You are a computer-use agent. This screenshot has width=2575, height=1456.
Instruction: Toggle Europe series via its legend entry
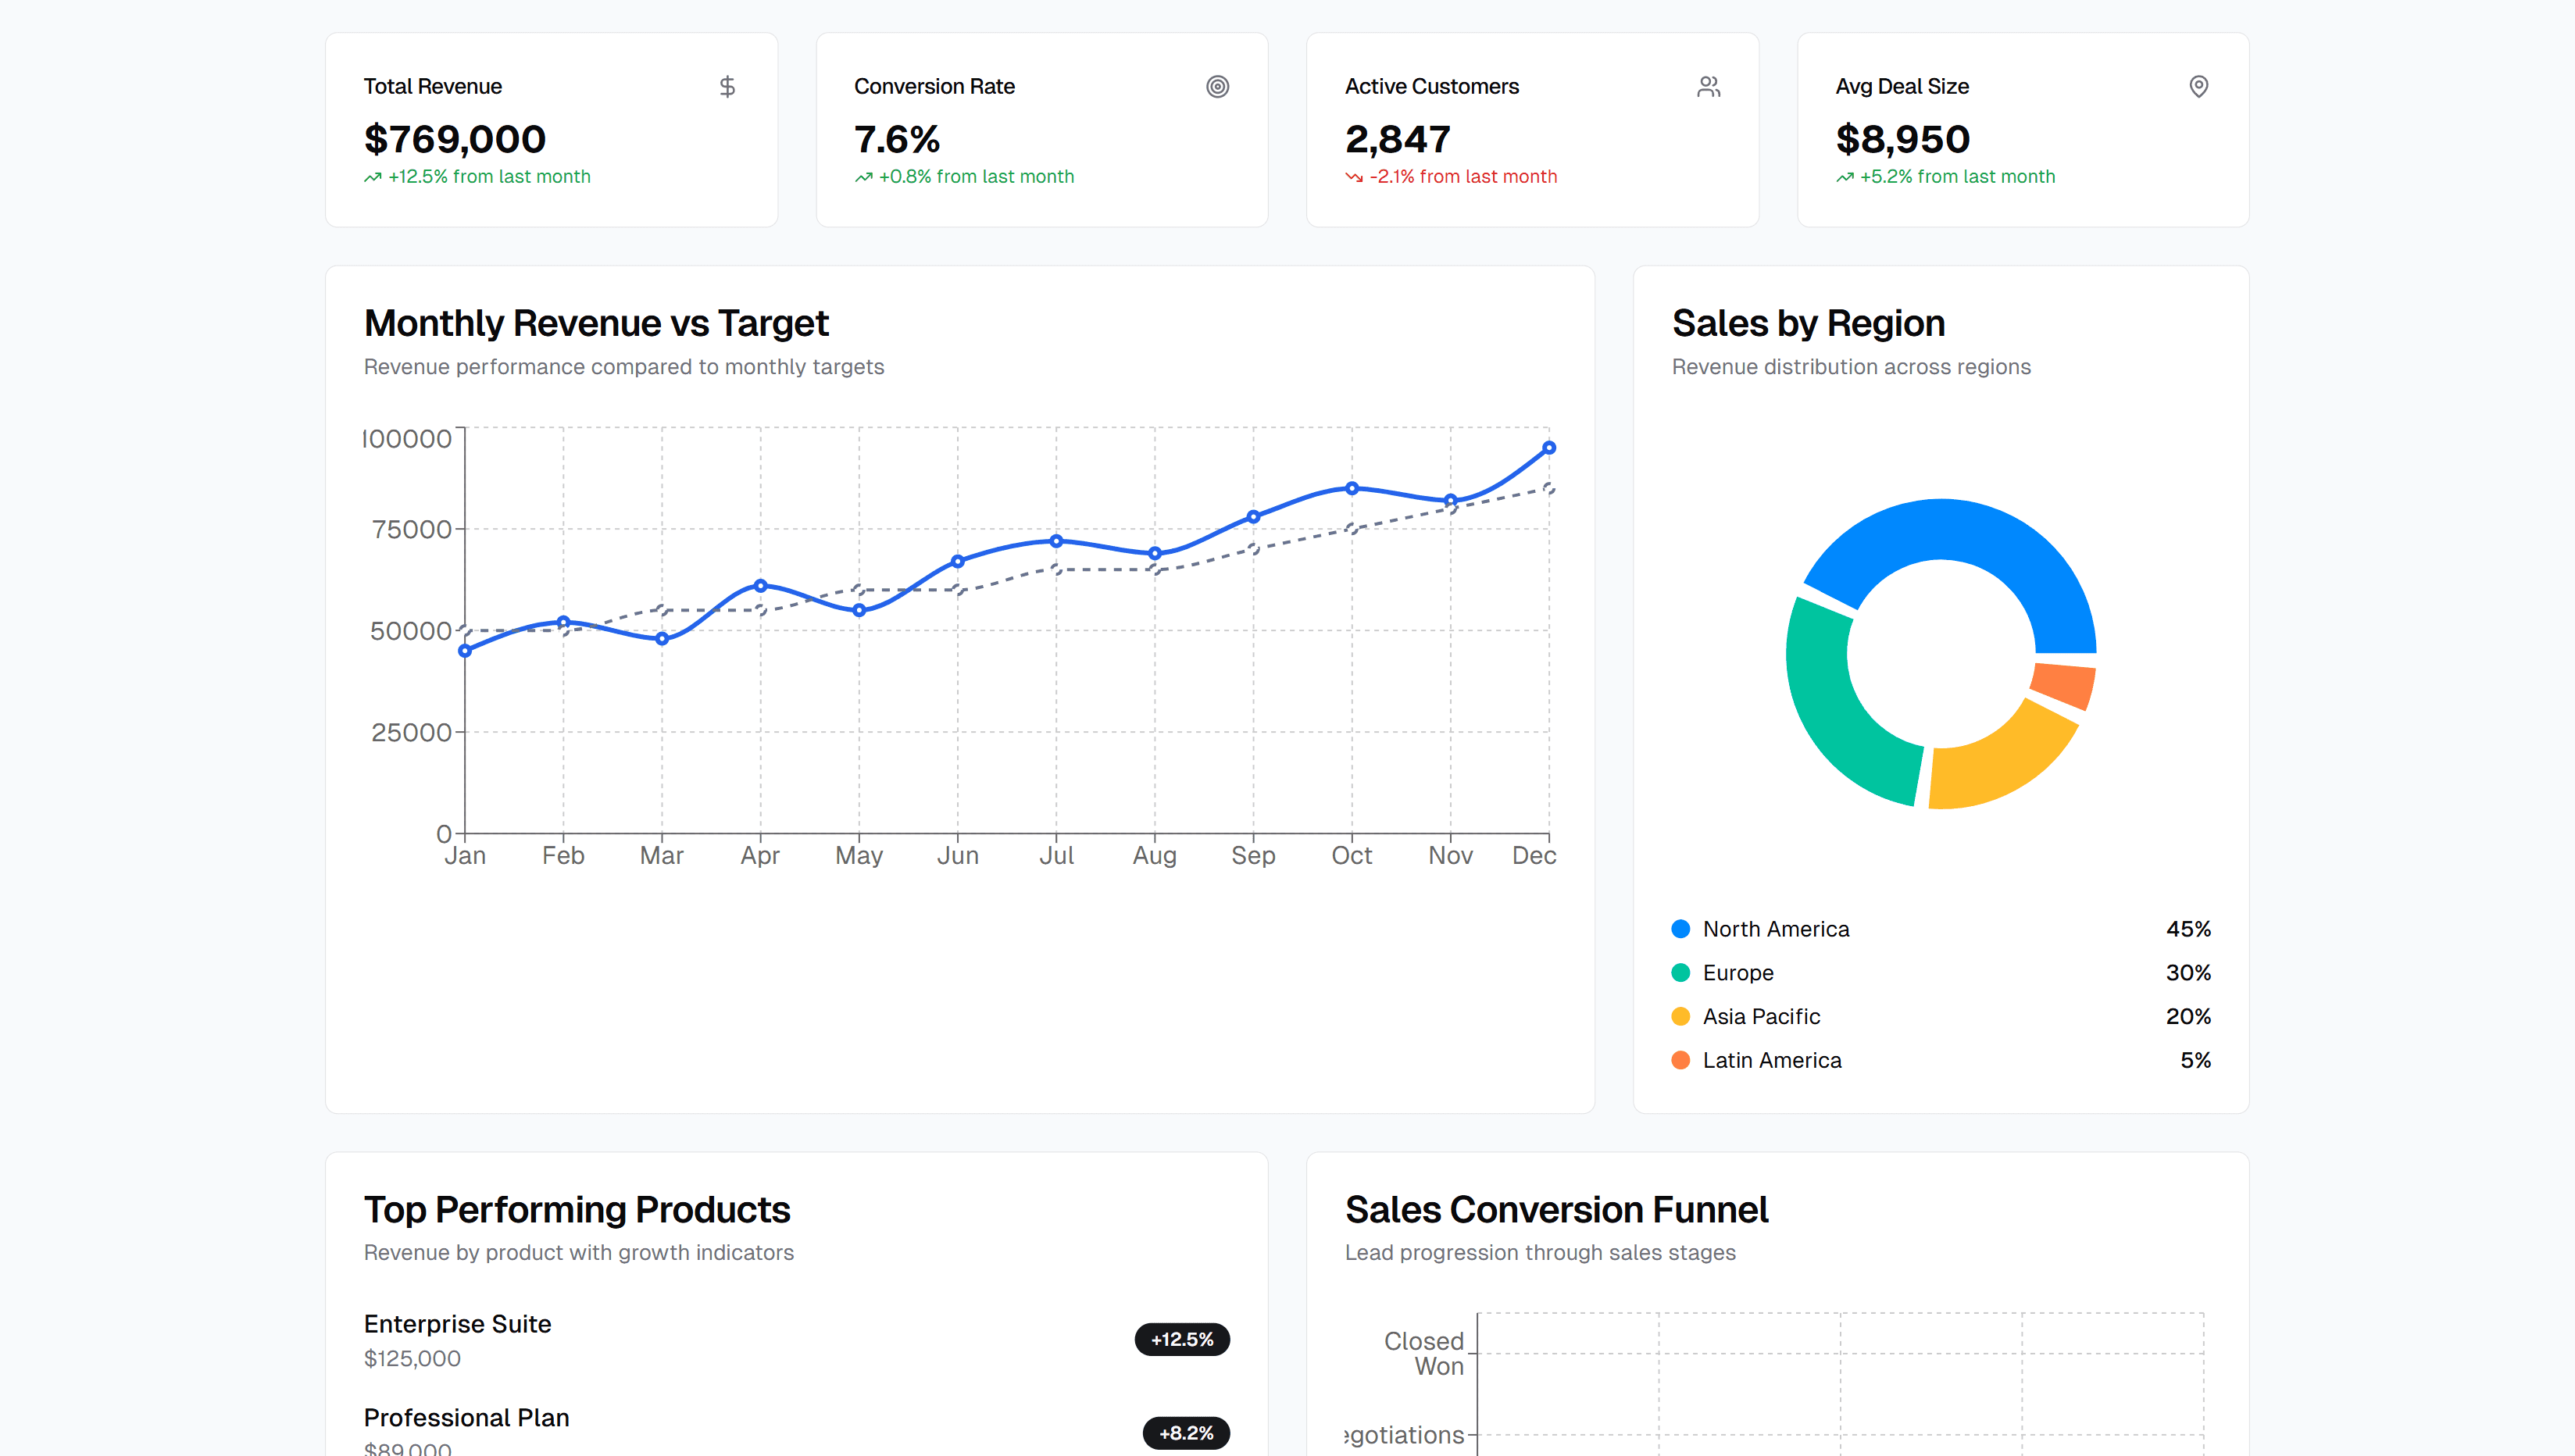click(1738, 972)
